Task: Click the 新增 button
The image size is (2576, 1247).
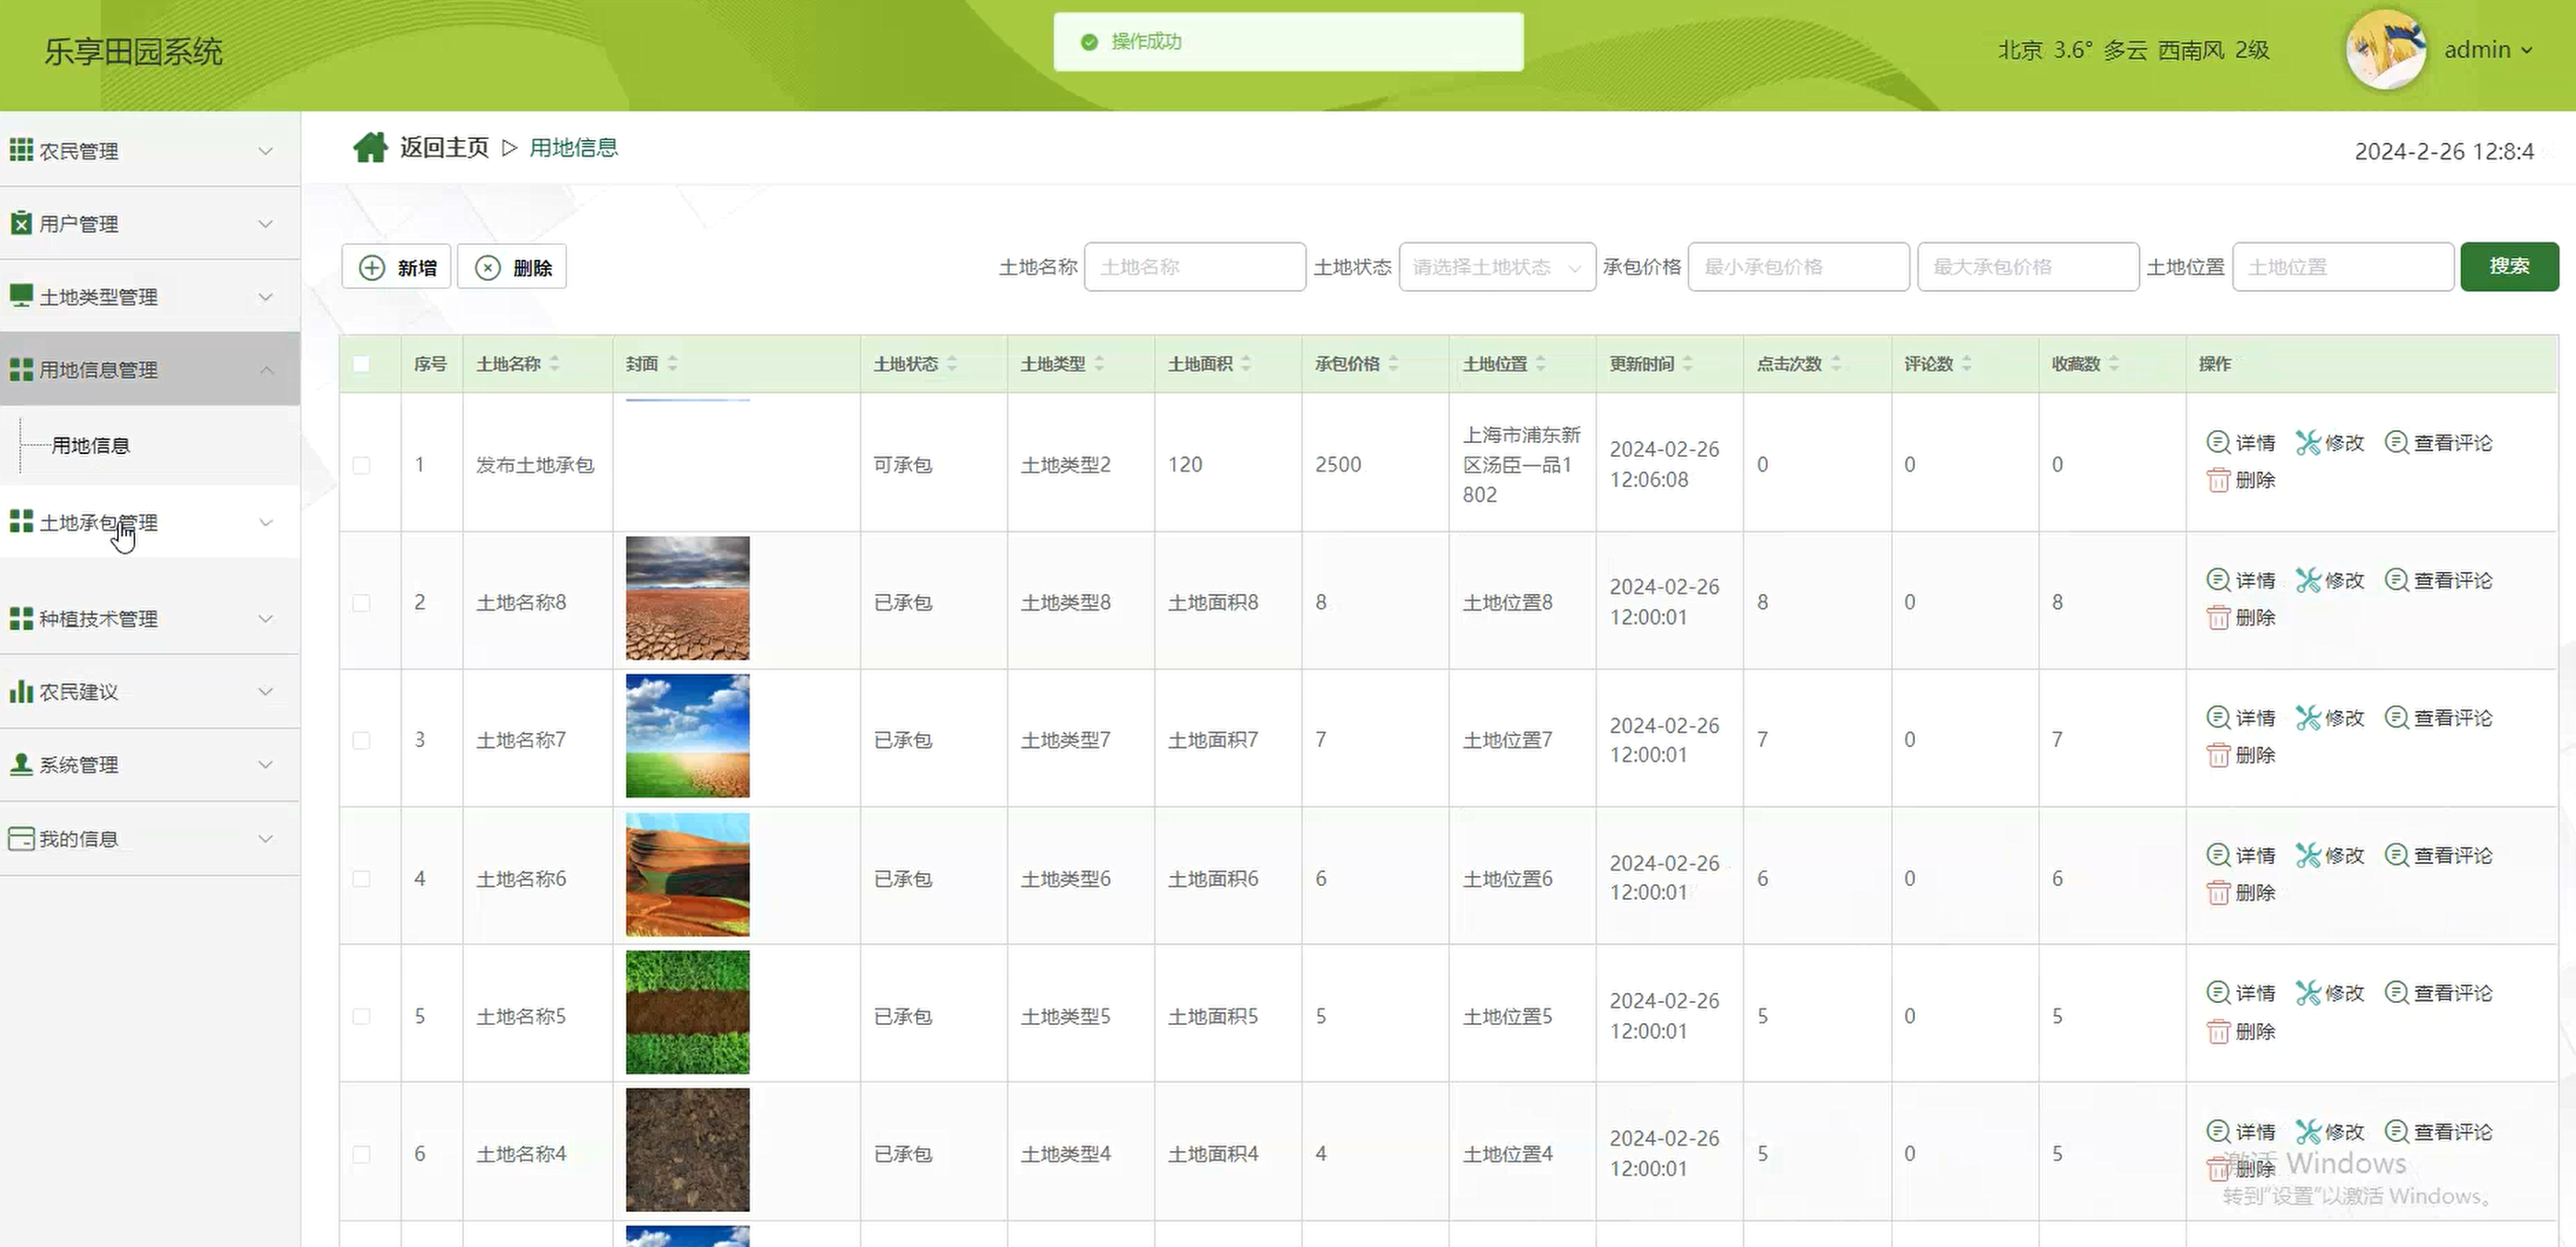Action: [x=396, y=267]
